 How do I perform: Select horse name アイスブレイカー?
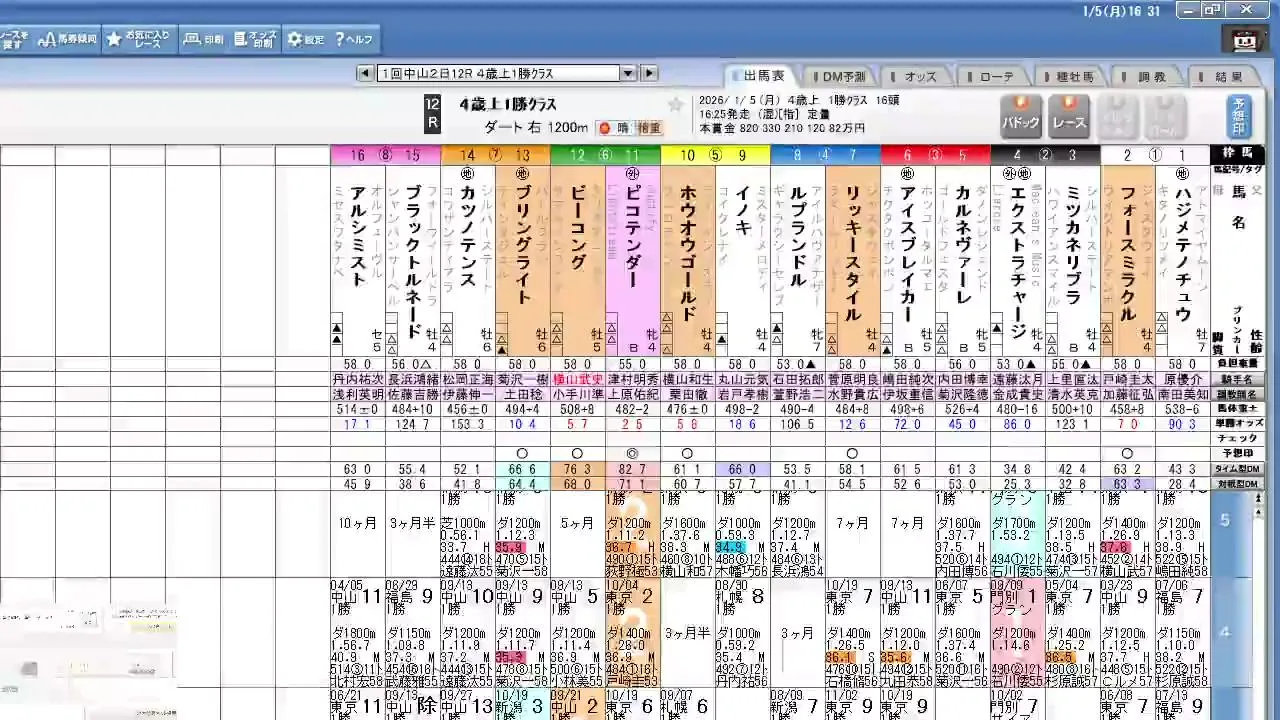click(907, 252)
